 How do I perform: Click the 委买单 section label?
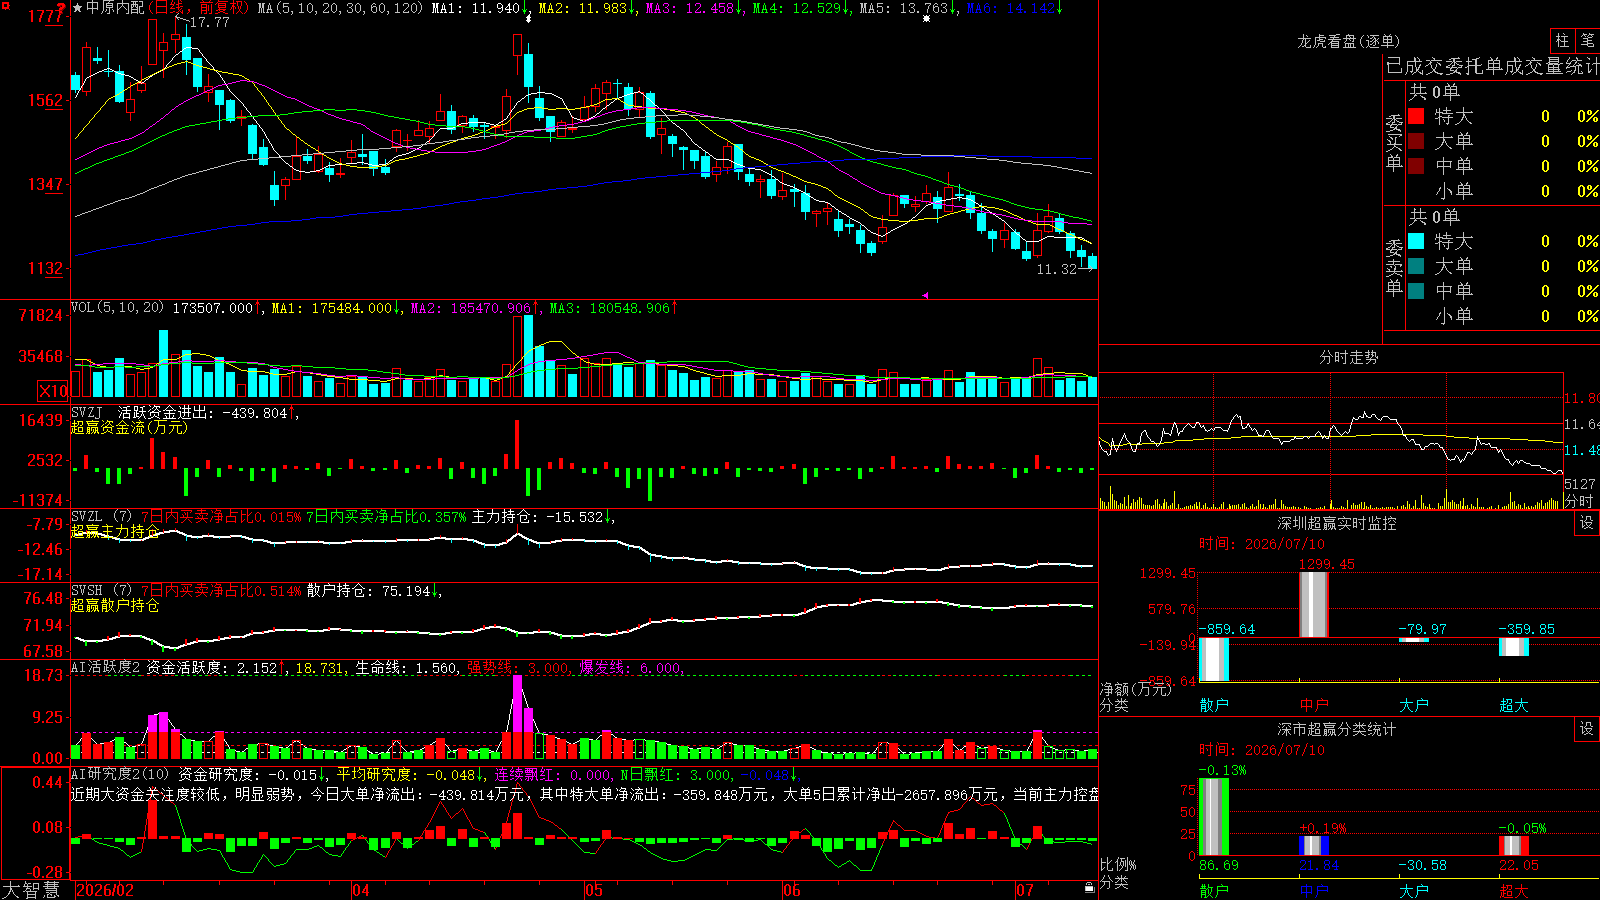click(1394, 142)
